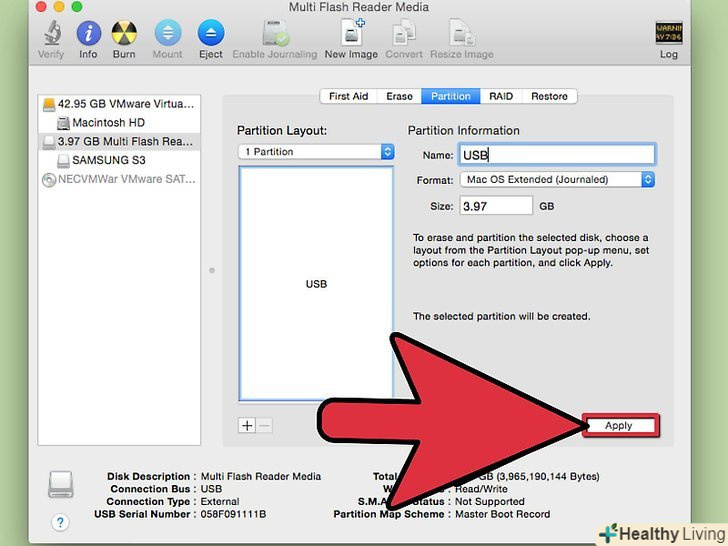The image size is (728, 546).
Task: Click the Verify microscope icon
Action: point(52,33)
